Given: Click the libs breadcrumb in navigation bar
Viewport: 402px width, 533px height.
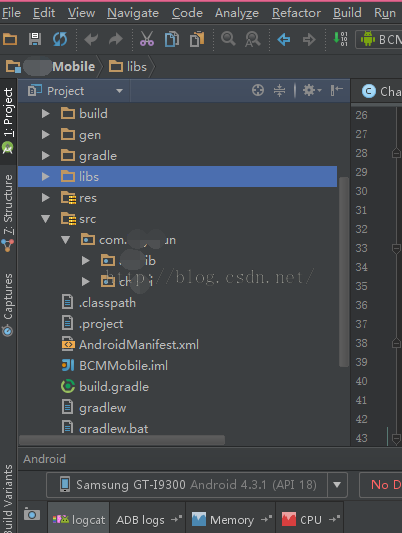Looking at the screenshot, I should 128,67.
